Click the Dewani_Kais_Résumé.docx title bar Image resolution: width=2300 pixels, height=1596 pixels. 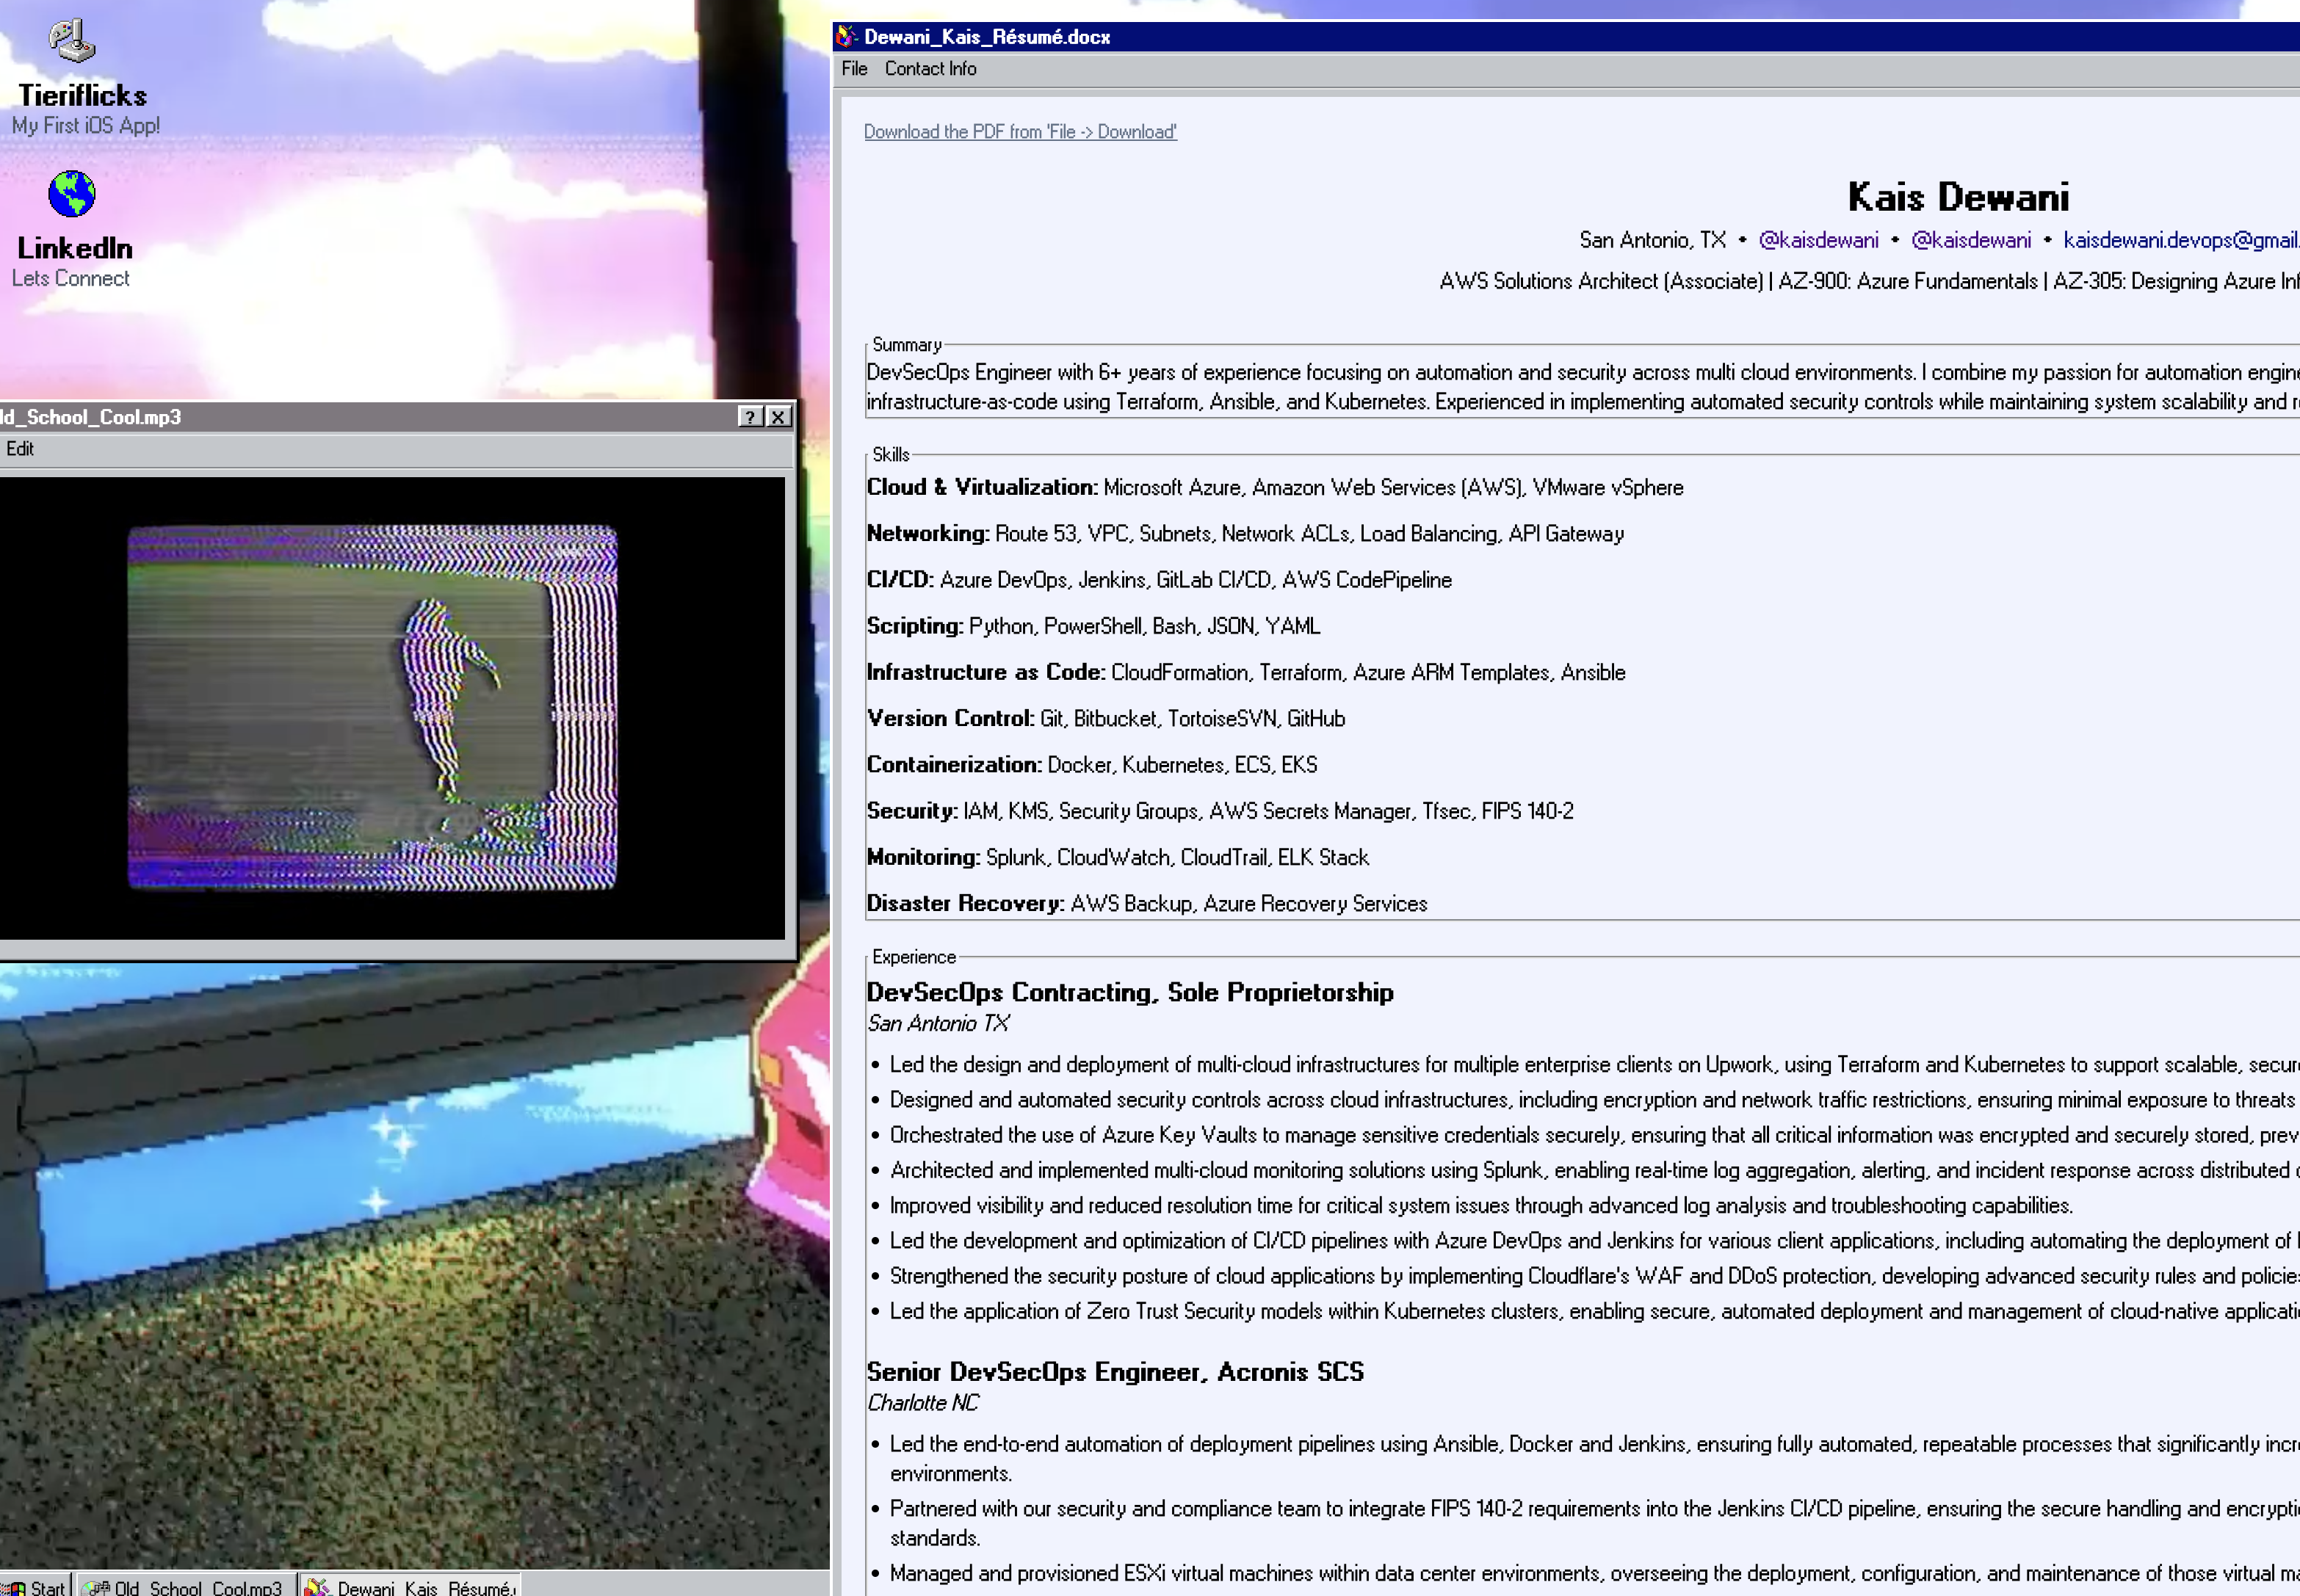(1566, 37)
